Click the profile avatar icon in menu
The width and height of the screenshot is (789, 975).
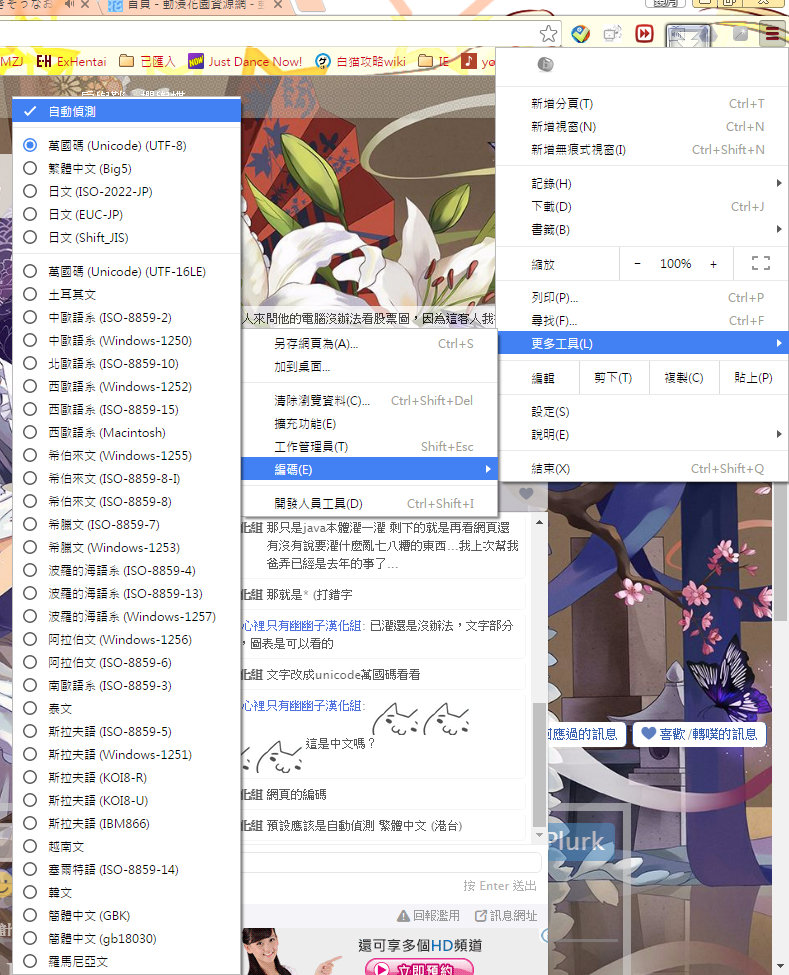(545, 64)
